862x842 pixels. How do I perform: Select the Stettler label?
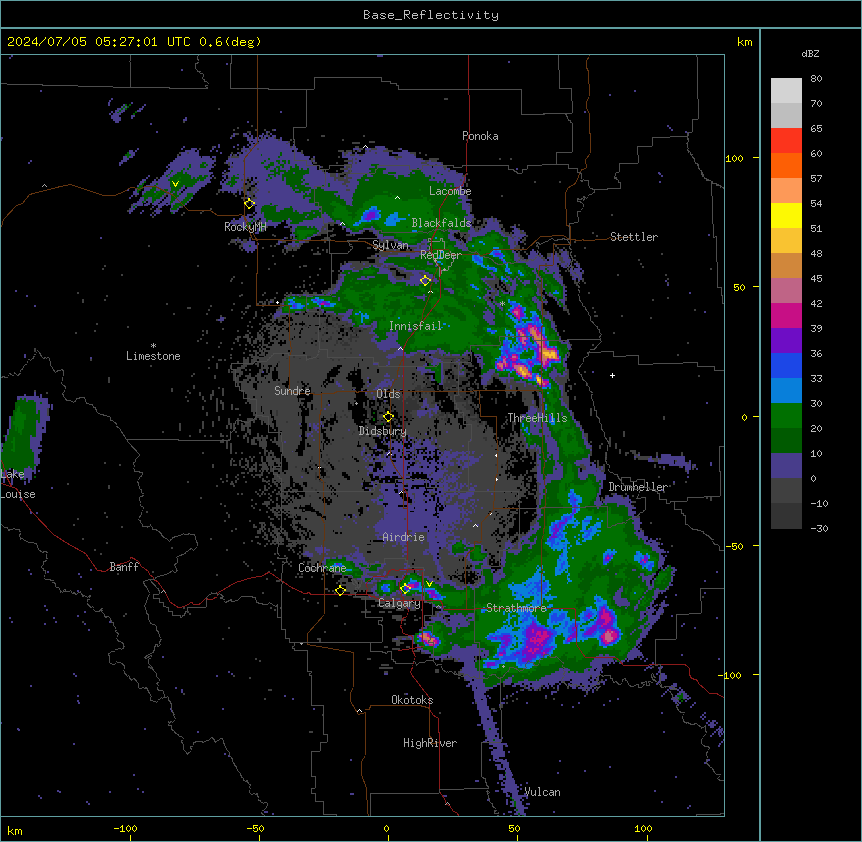coord(634,237)
